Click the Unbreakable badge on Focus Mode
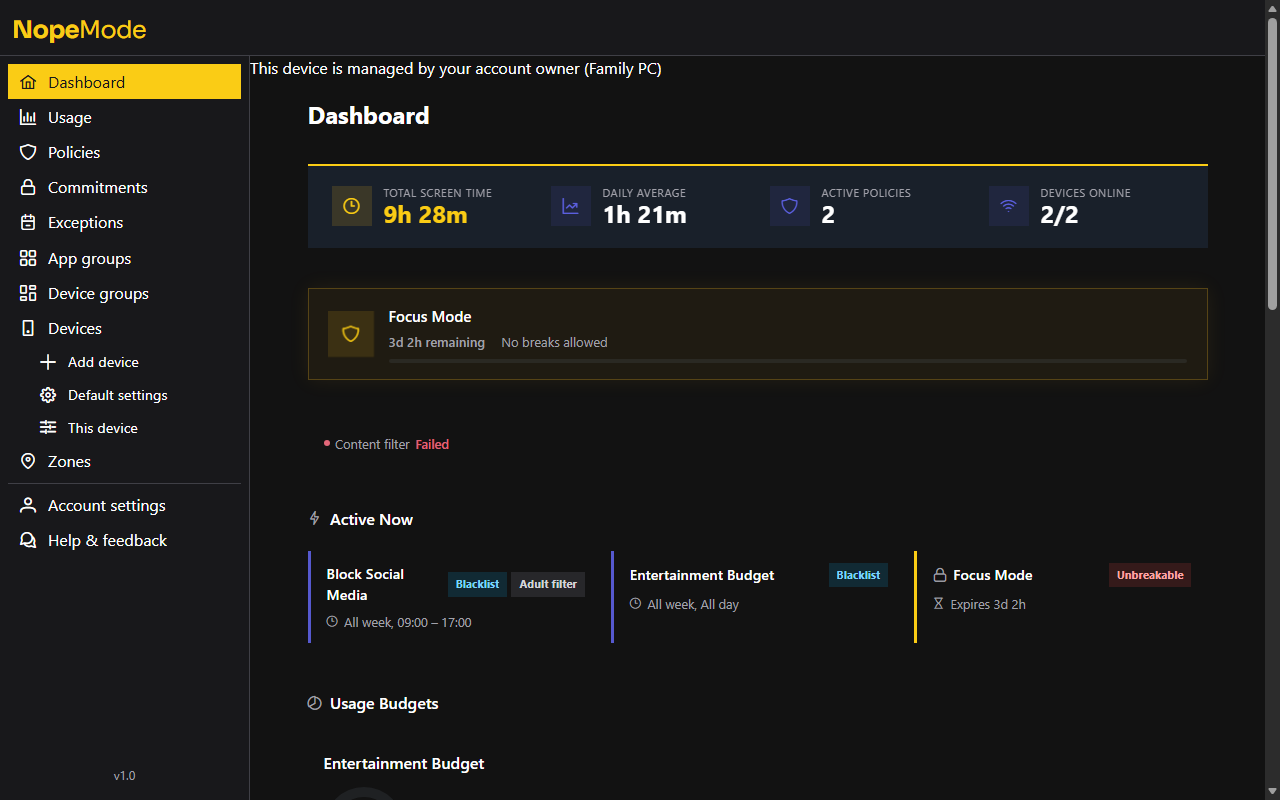Image resolution: width=1280 pixels, height=800 pixels. click(1149, 575)
